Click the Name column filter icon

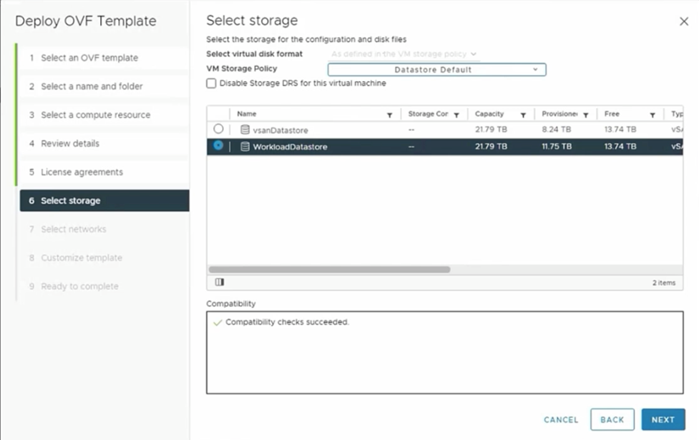click(389, 115)
